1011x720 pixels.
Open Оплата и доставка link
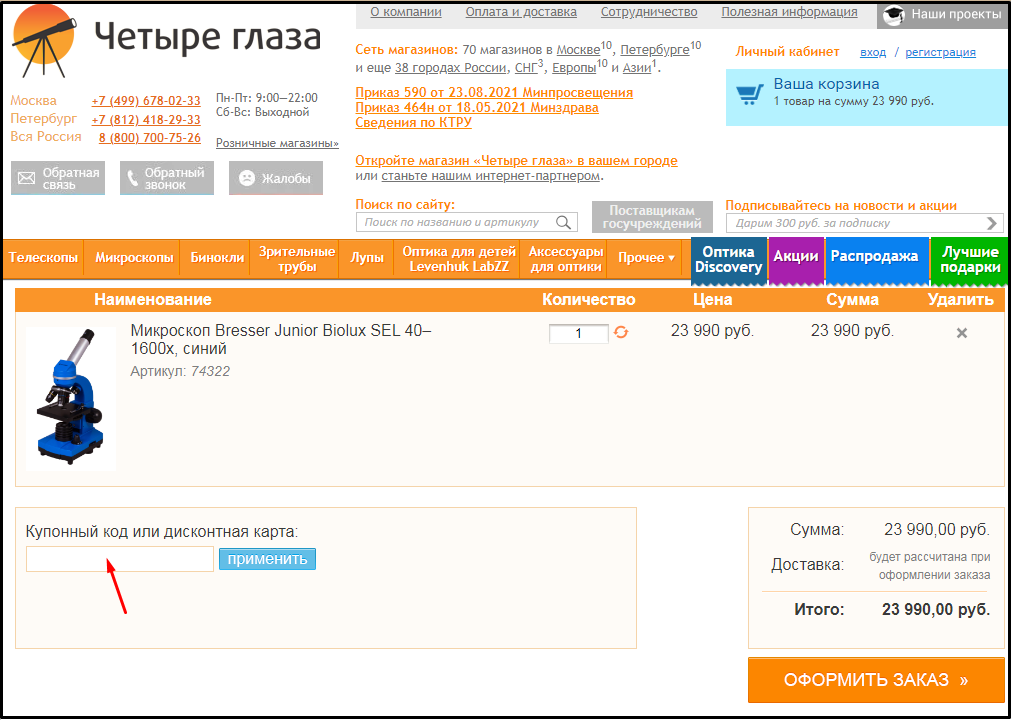(x=521, y=12)
